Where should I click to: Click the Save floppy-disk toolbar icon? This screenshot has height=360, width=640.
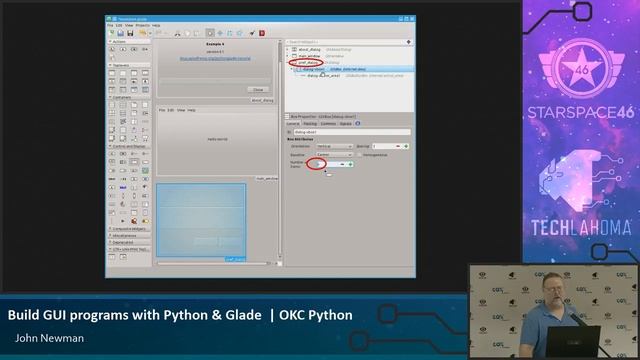click(x=130, y=33)
